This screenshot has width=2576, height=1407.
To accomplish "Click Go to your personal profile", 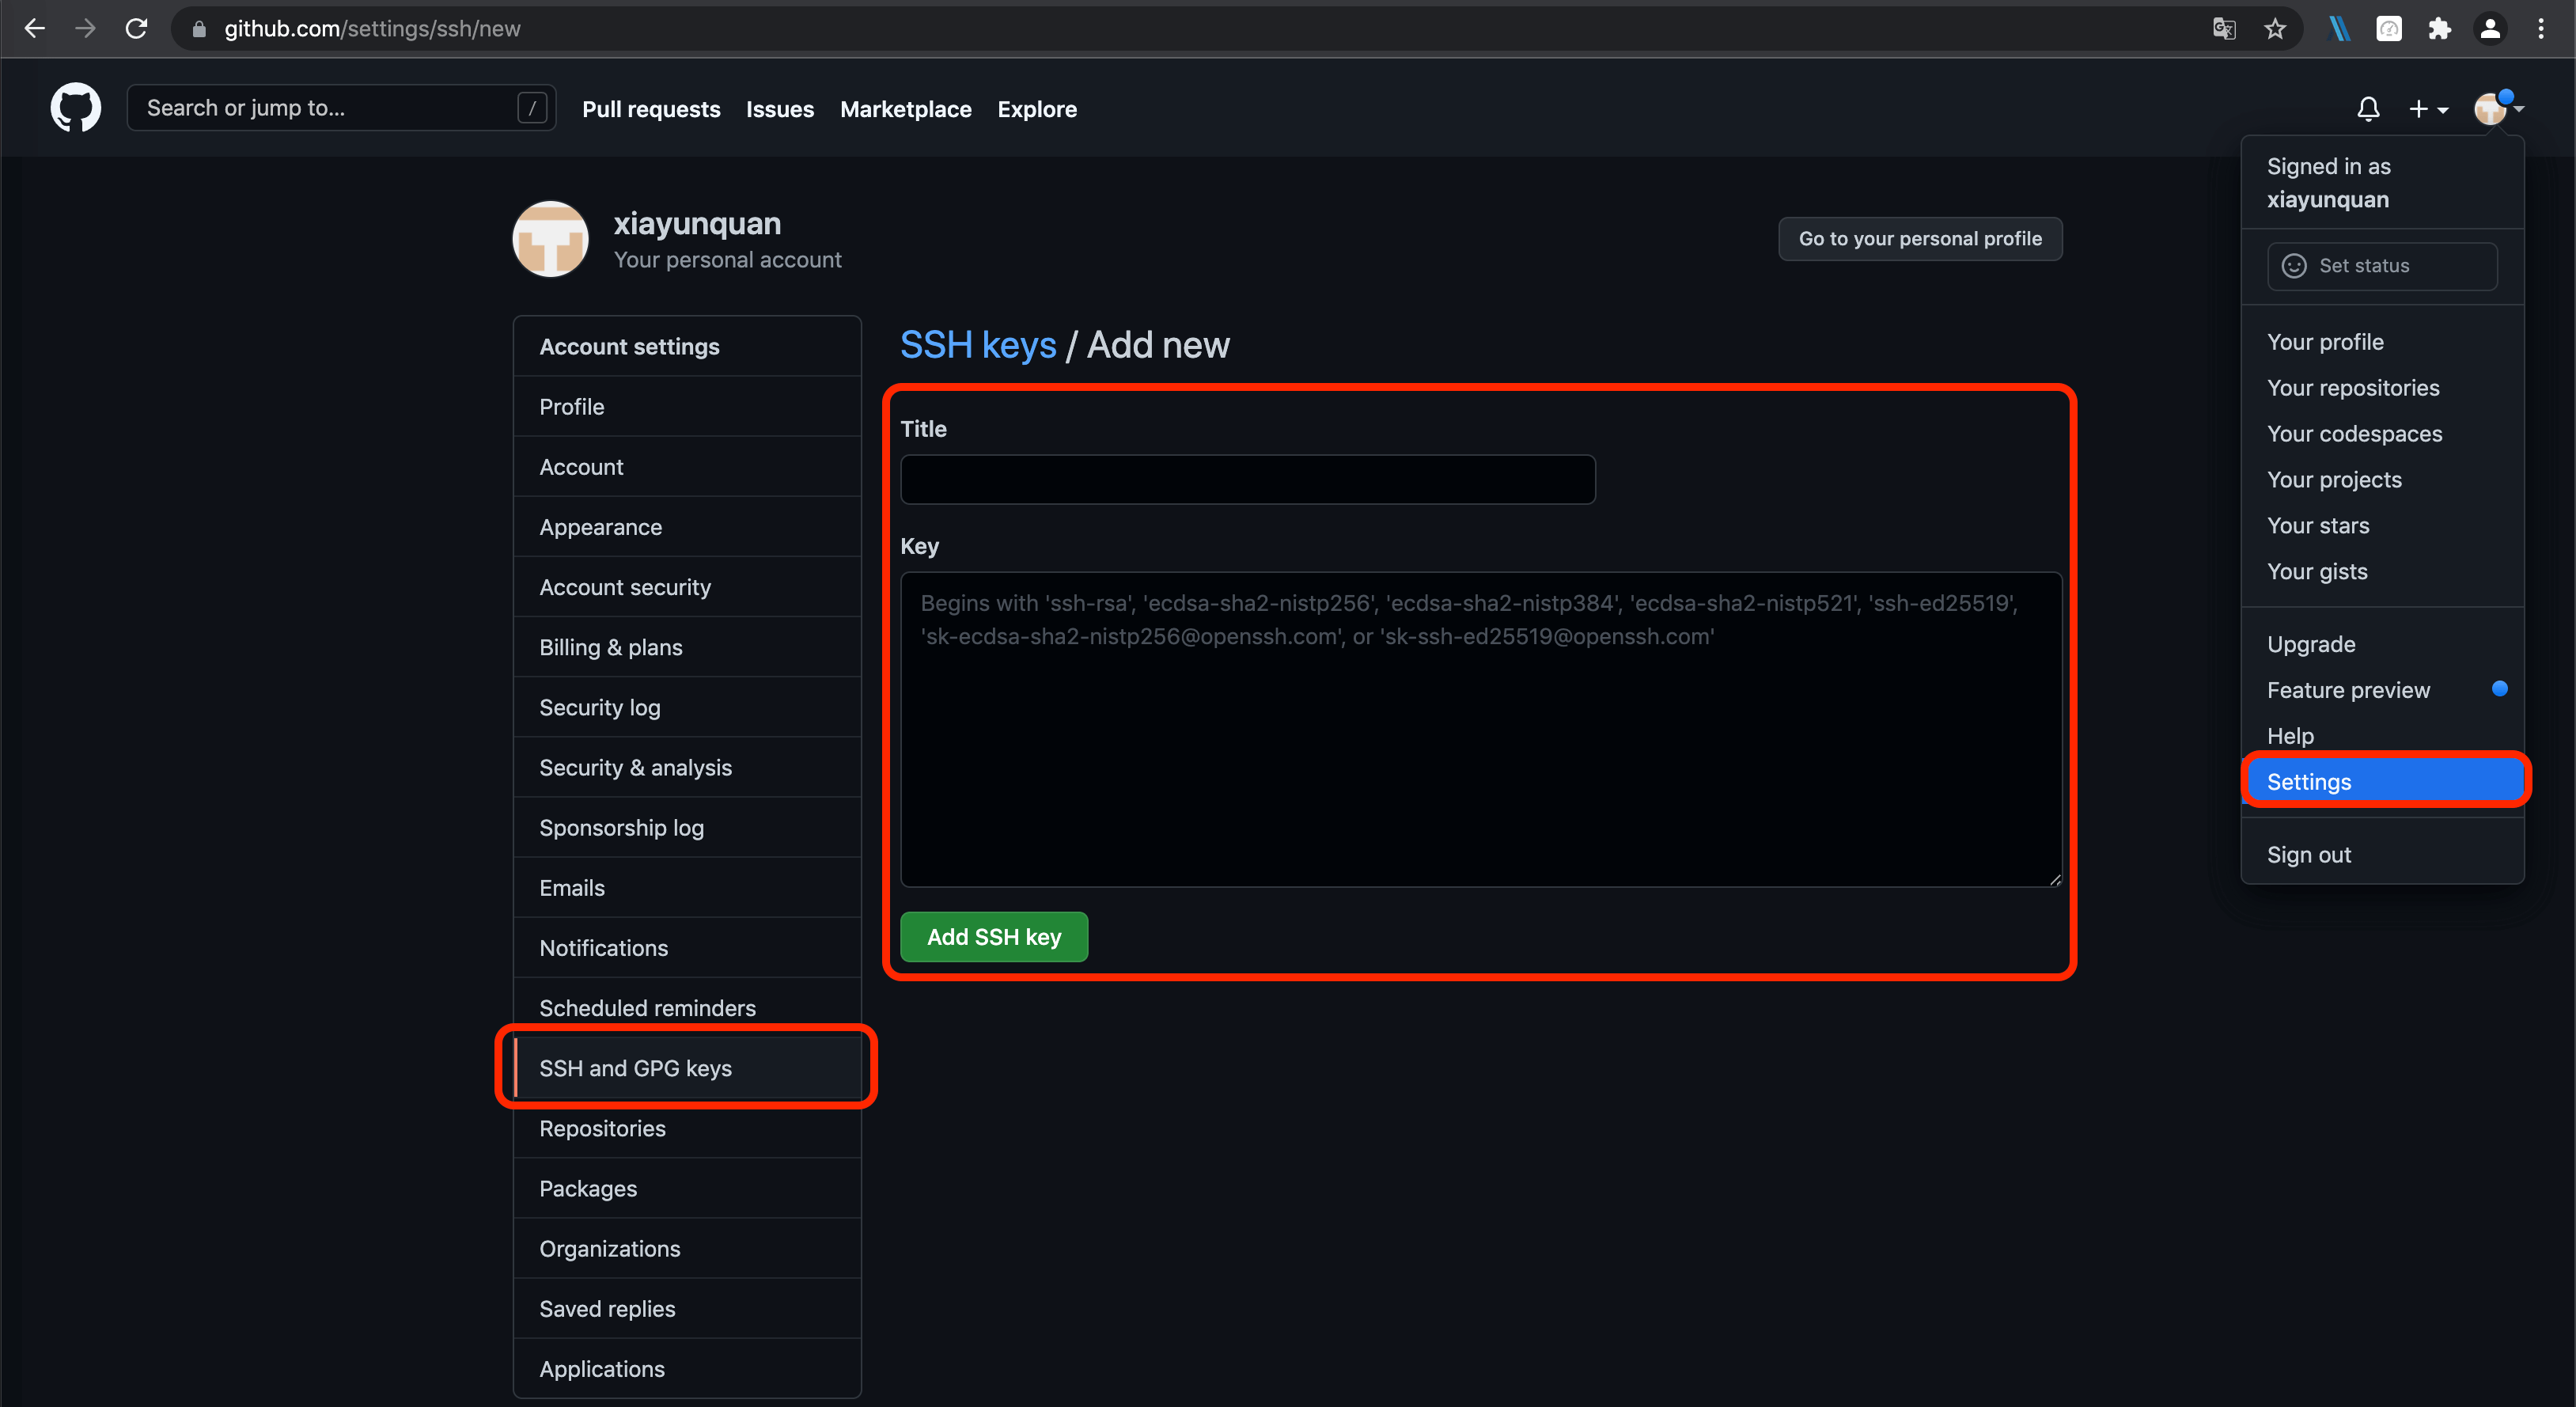I will (x=1920, y=238).
